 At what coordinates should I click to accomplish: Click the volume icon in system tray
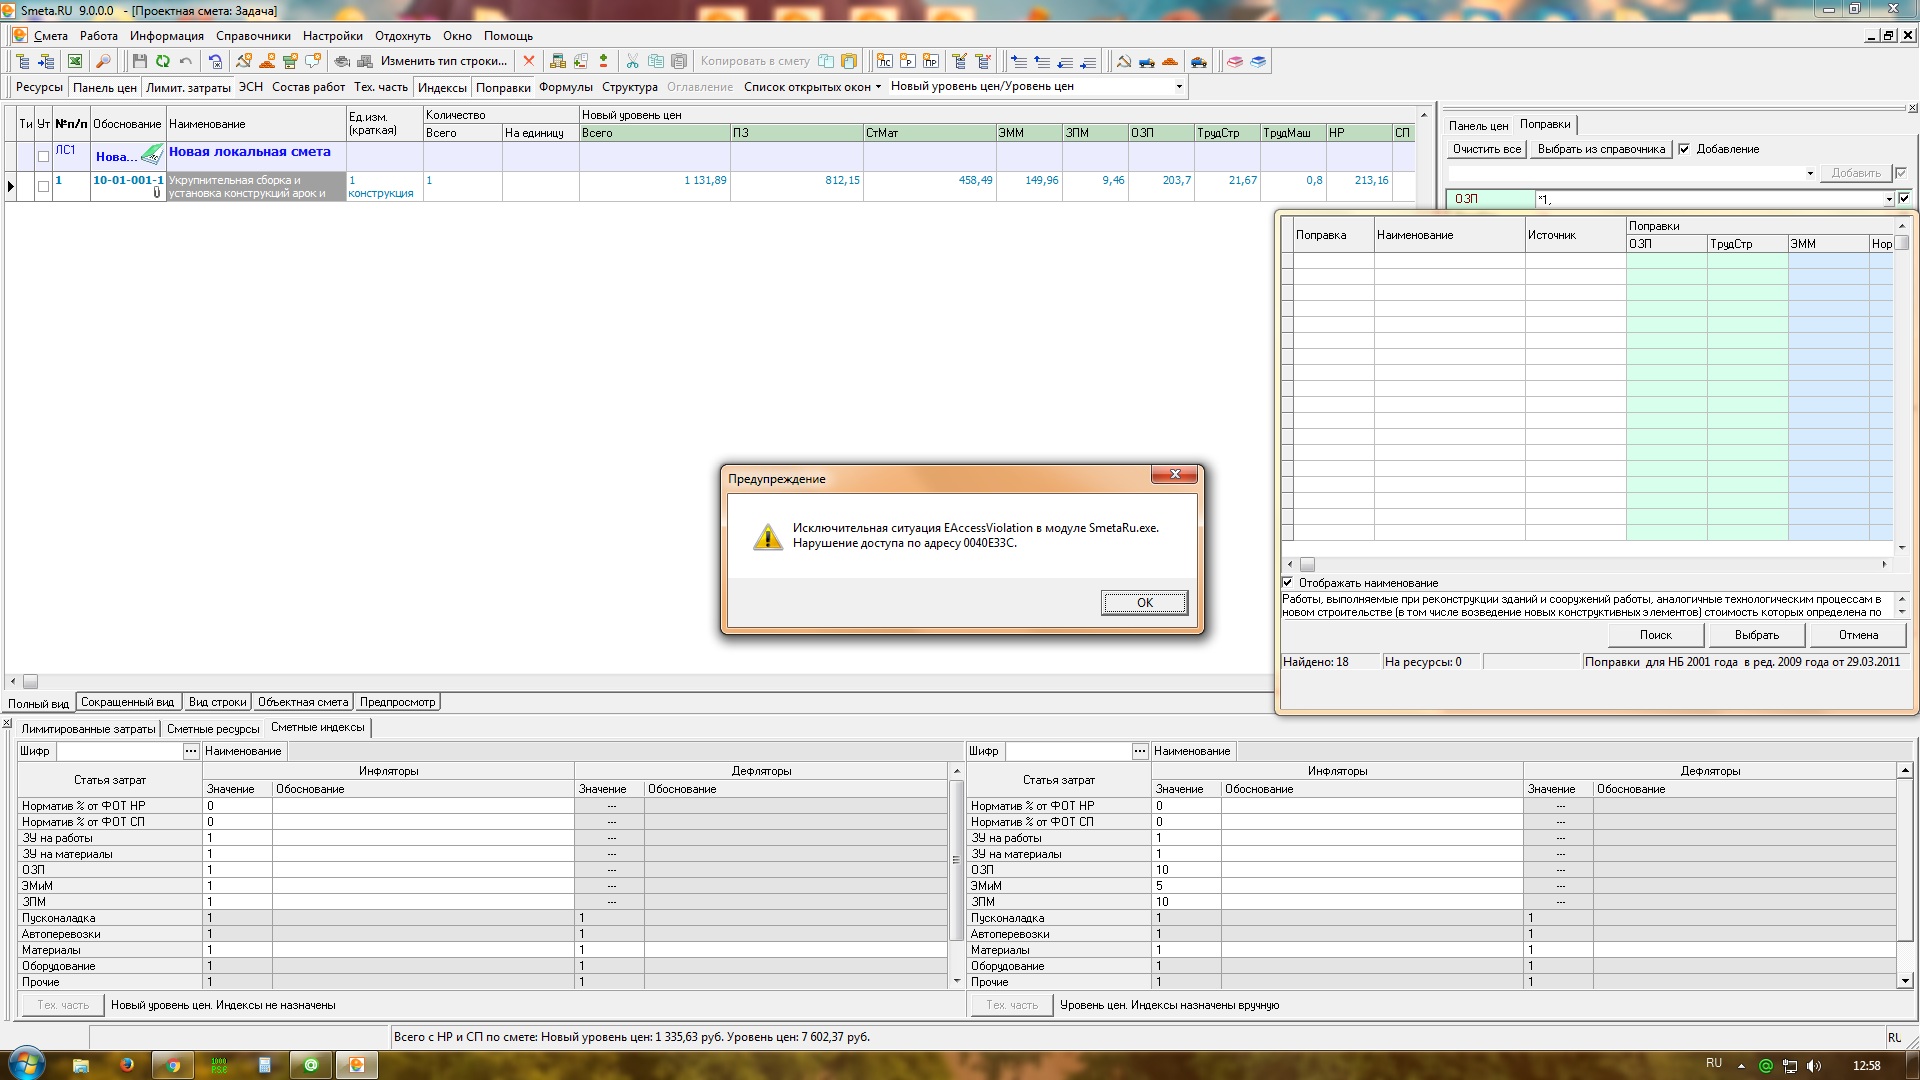click(x=1814, y=1065)
